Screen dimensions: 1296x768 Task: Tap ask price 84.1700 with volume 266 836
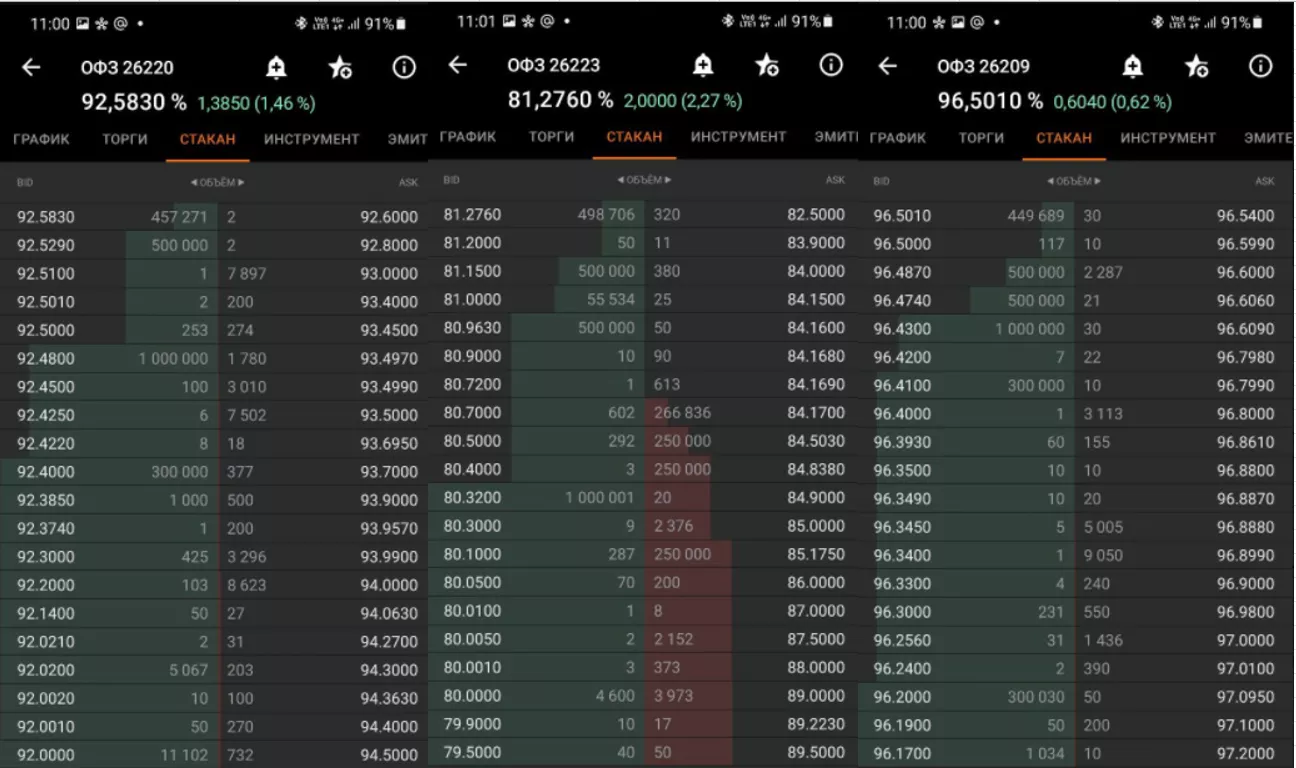point(816,412)
